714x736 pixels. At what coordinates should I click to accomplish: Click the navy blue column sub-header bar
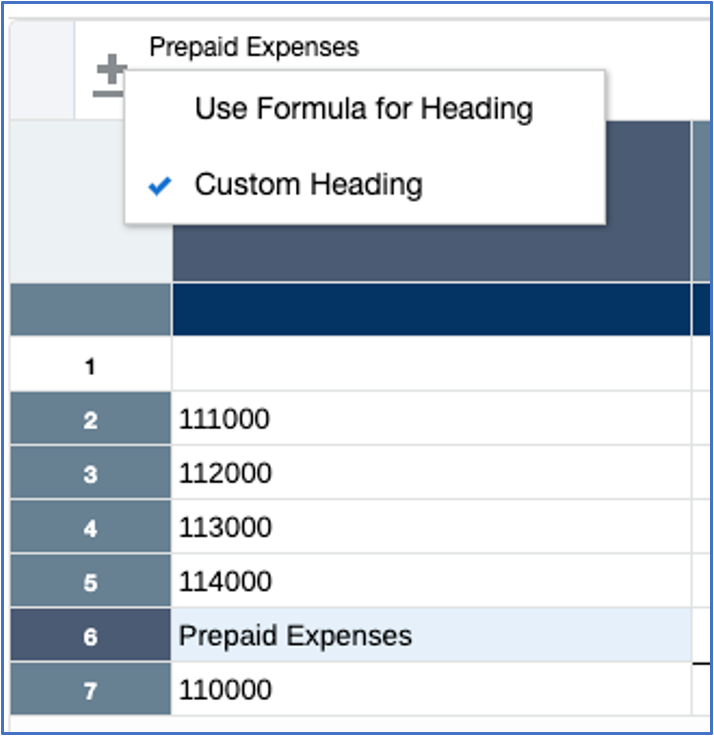point(430,310)
